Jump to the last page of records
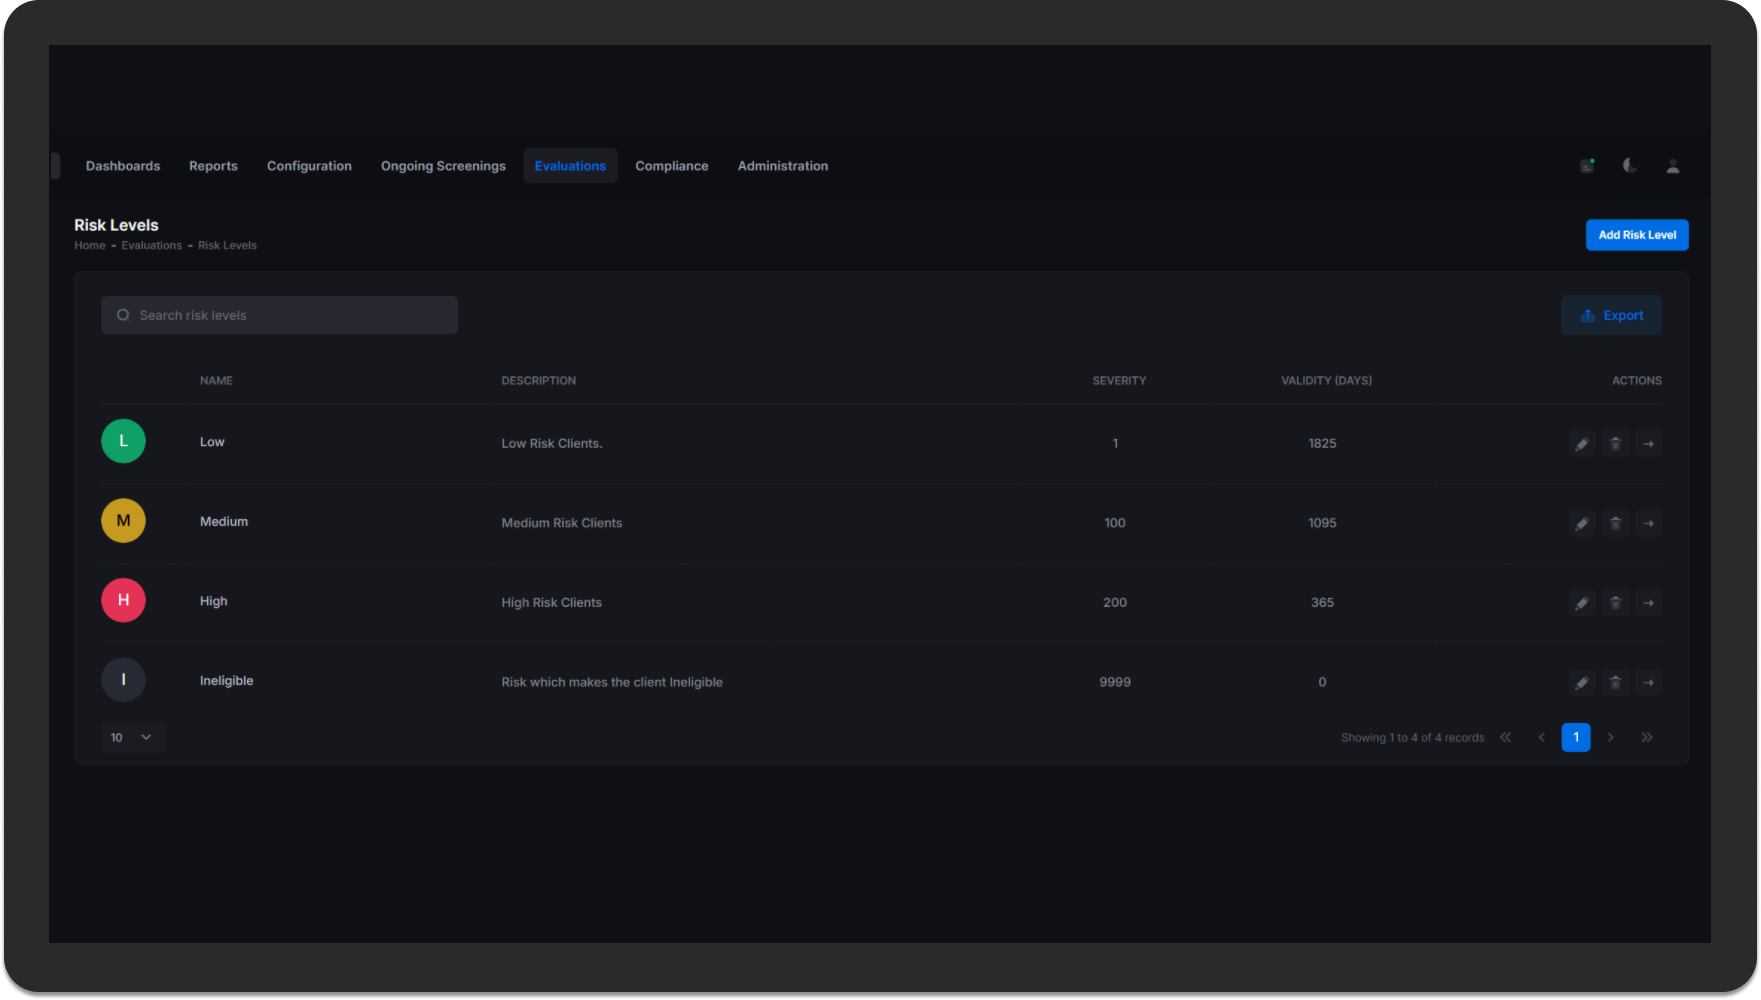 tap(1646, 738)
